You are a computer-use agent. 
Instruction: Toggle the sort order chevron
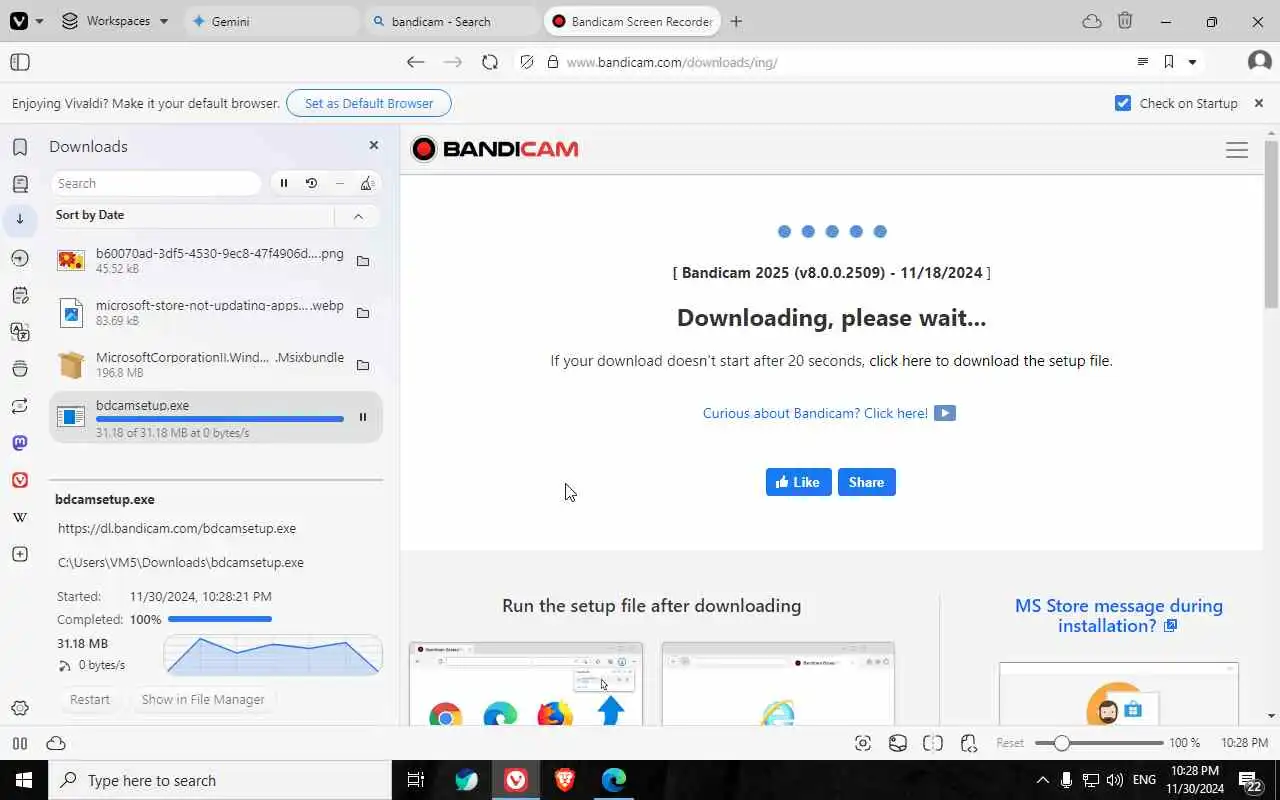358,215
